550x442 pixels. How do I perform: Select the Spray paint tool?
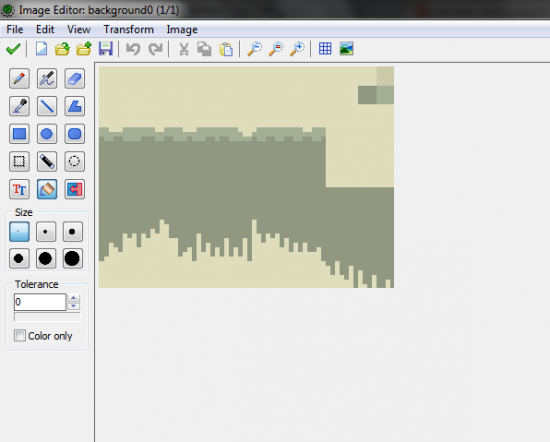point(47,78)
